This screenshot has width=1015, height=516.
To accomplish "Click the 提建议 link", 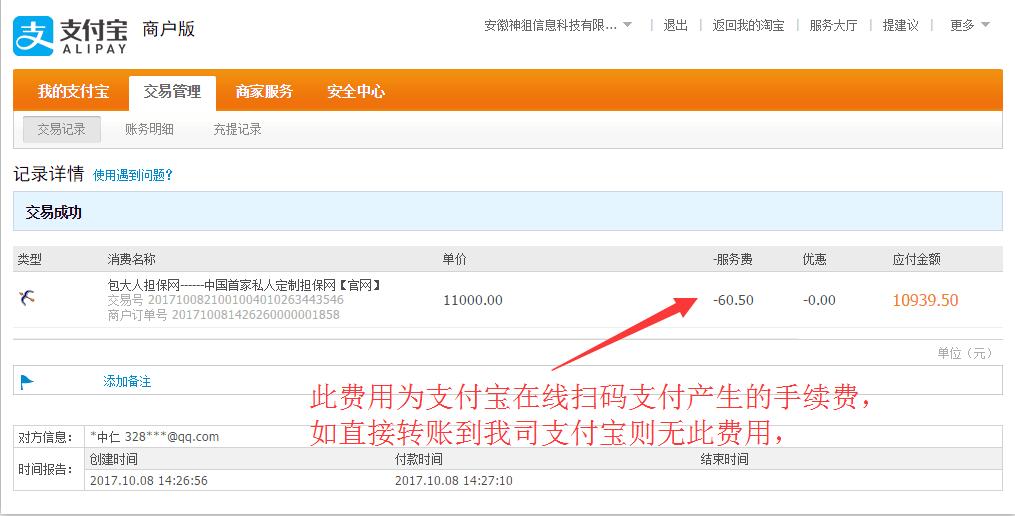I will point(900,26).
